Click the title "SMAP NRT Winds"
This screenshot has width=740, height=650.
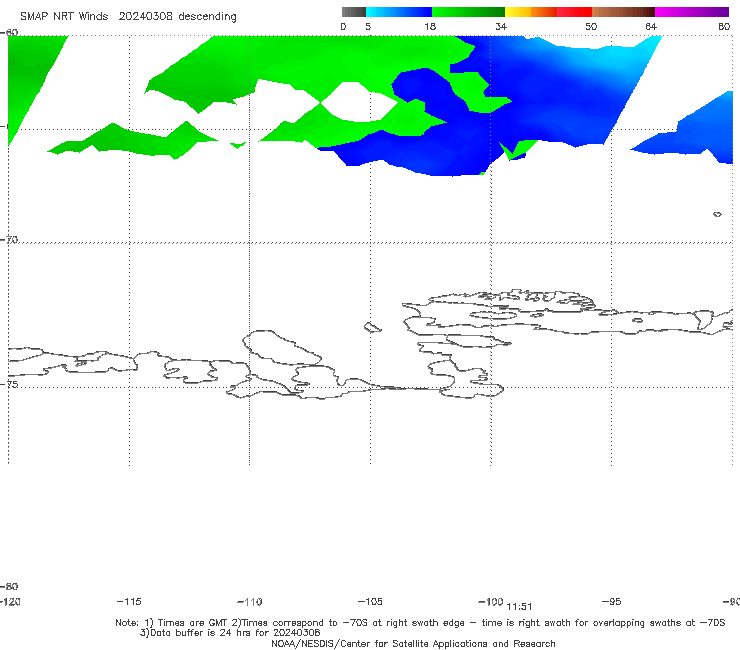[64, 16]
